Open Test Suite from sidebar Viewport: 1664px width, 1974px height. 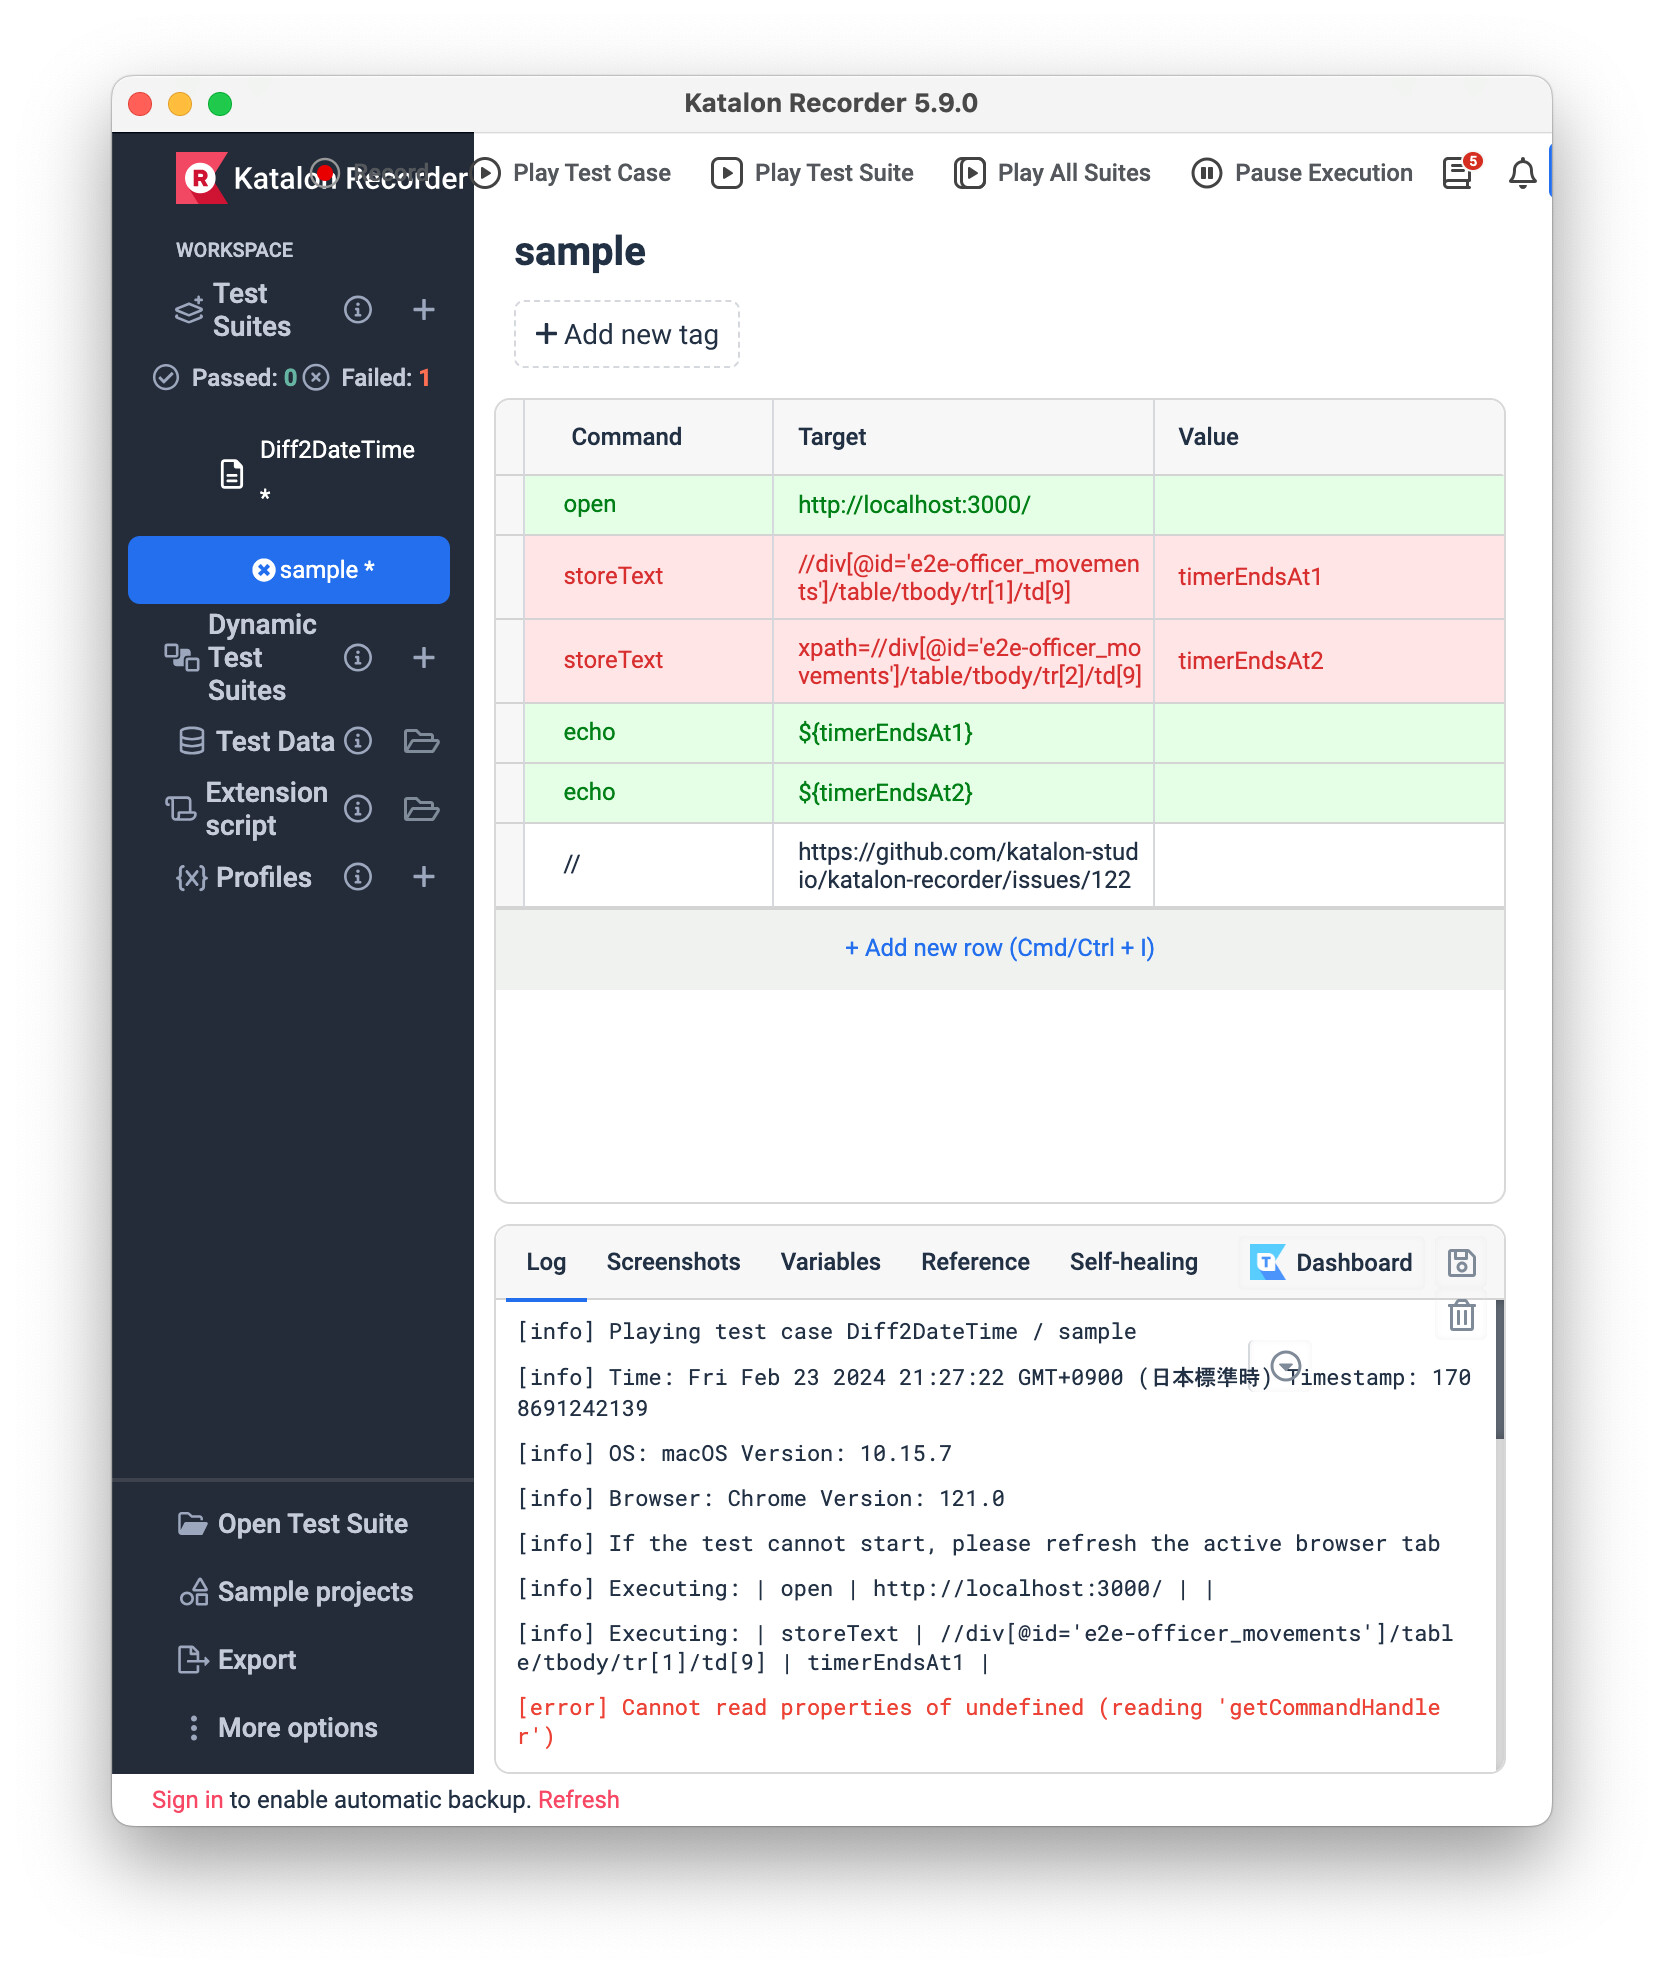pyautogui.click(x=293, y=1524)
